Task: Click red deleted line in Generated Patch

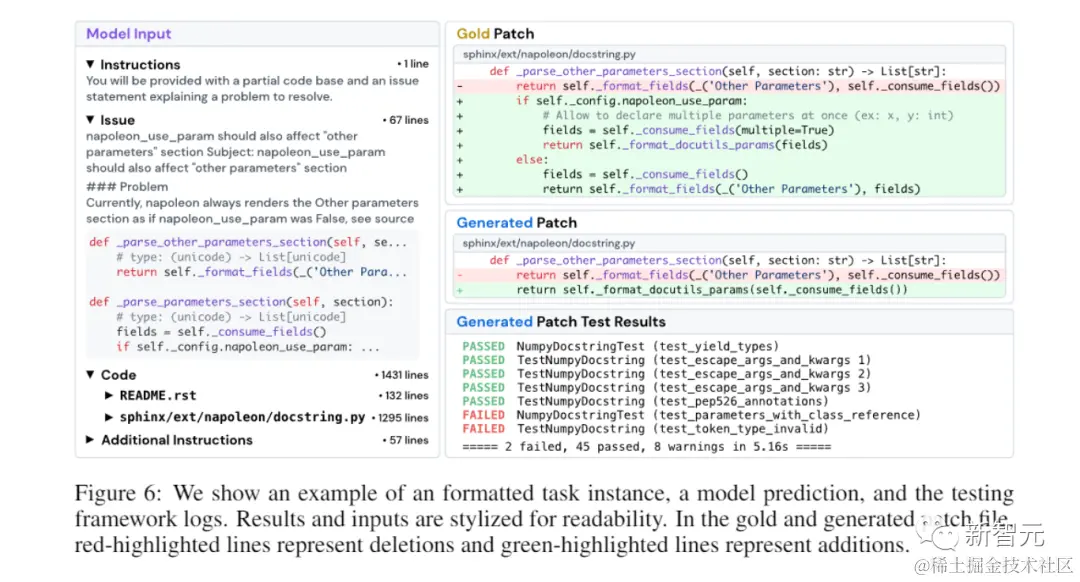Action: pyautogui.click(x=729, y=275)
